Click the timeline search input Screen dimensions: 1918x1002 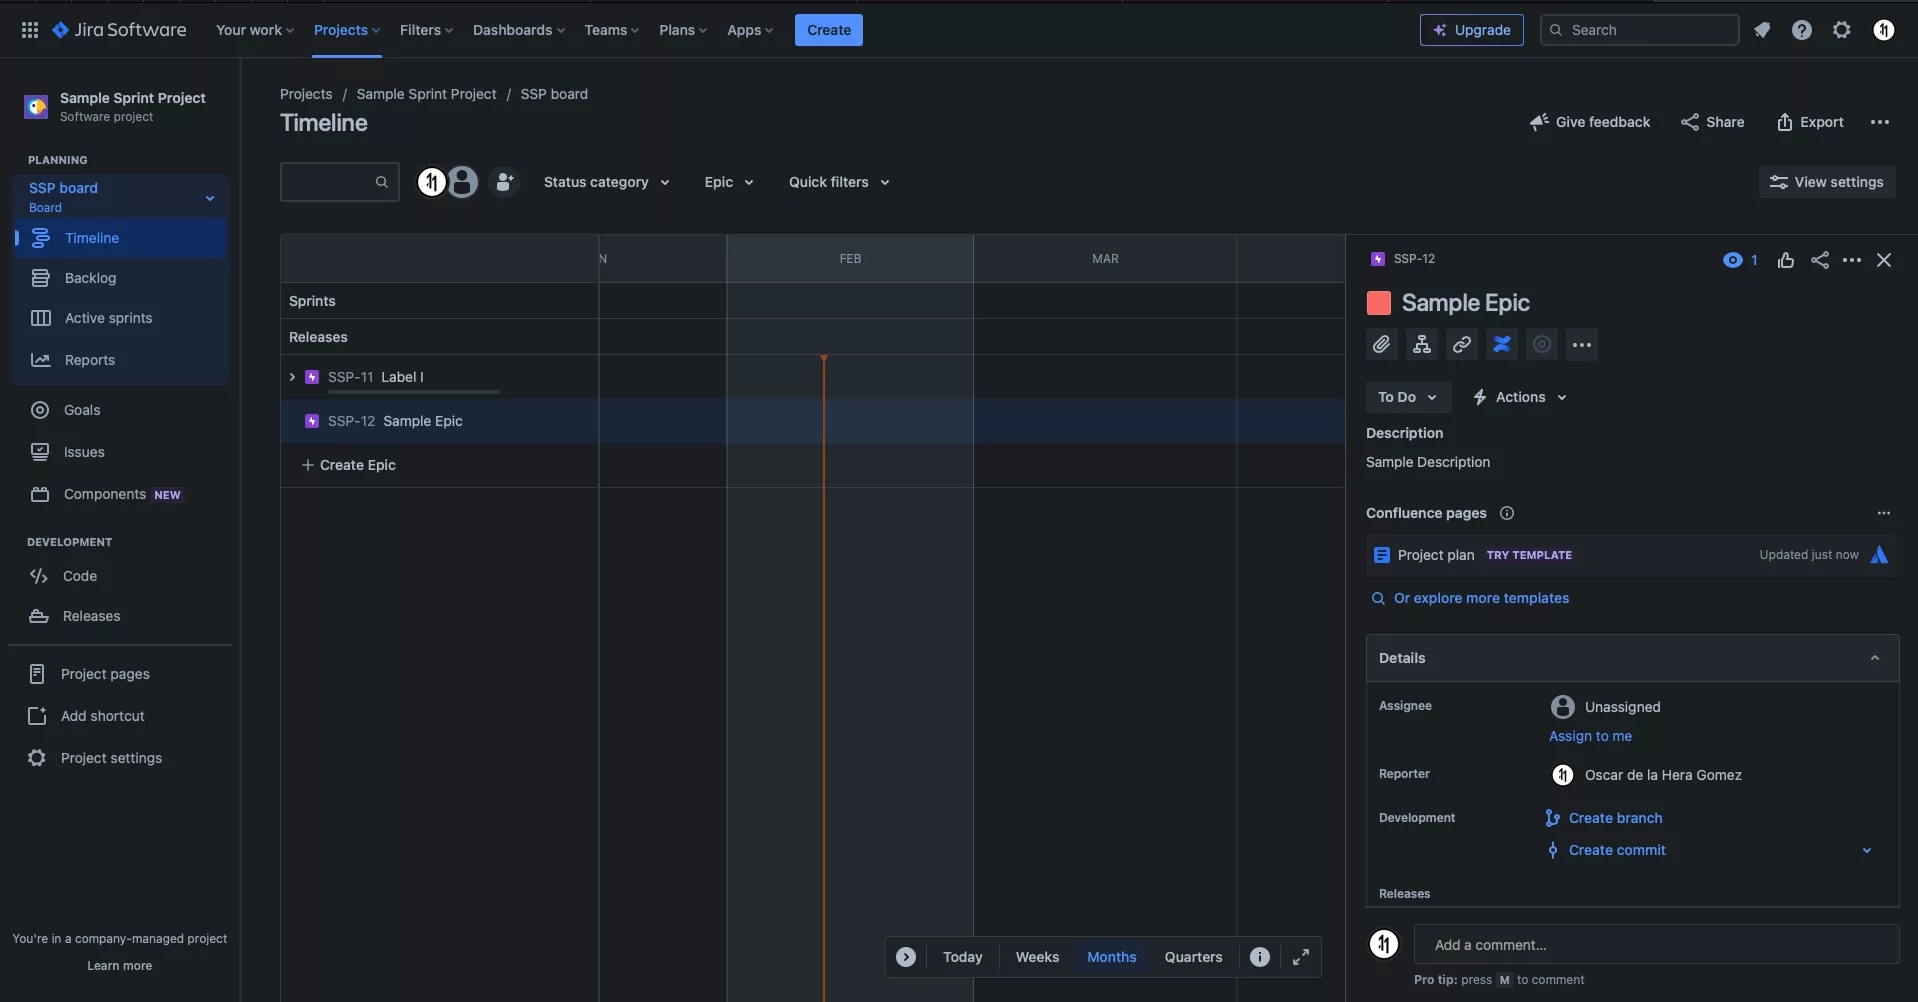(x=340, y=182)
